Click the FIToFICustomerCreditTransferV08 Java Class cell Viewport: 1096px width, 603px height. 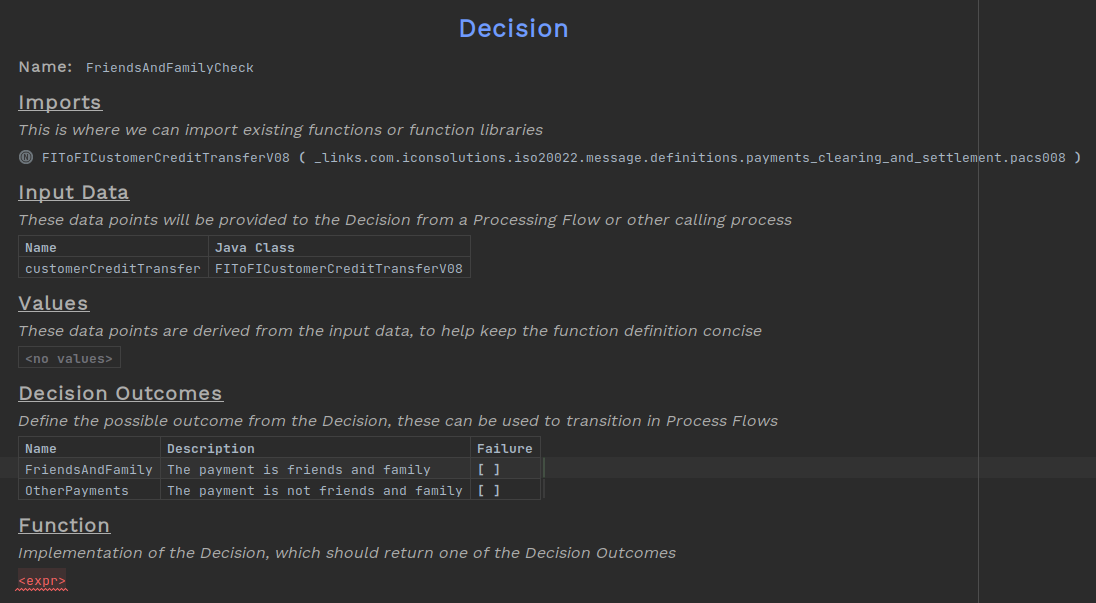pos(339,268)
